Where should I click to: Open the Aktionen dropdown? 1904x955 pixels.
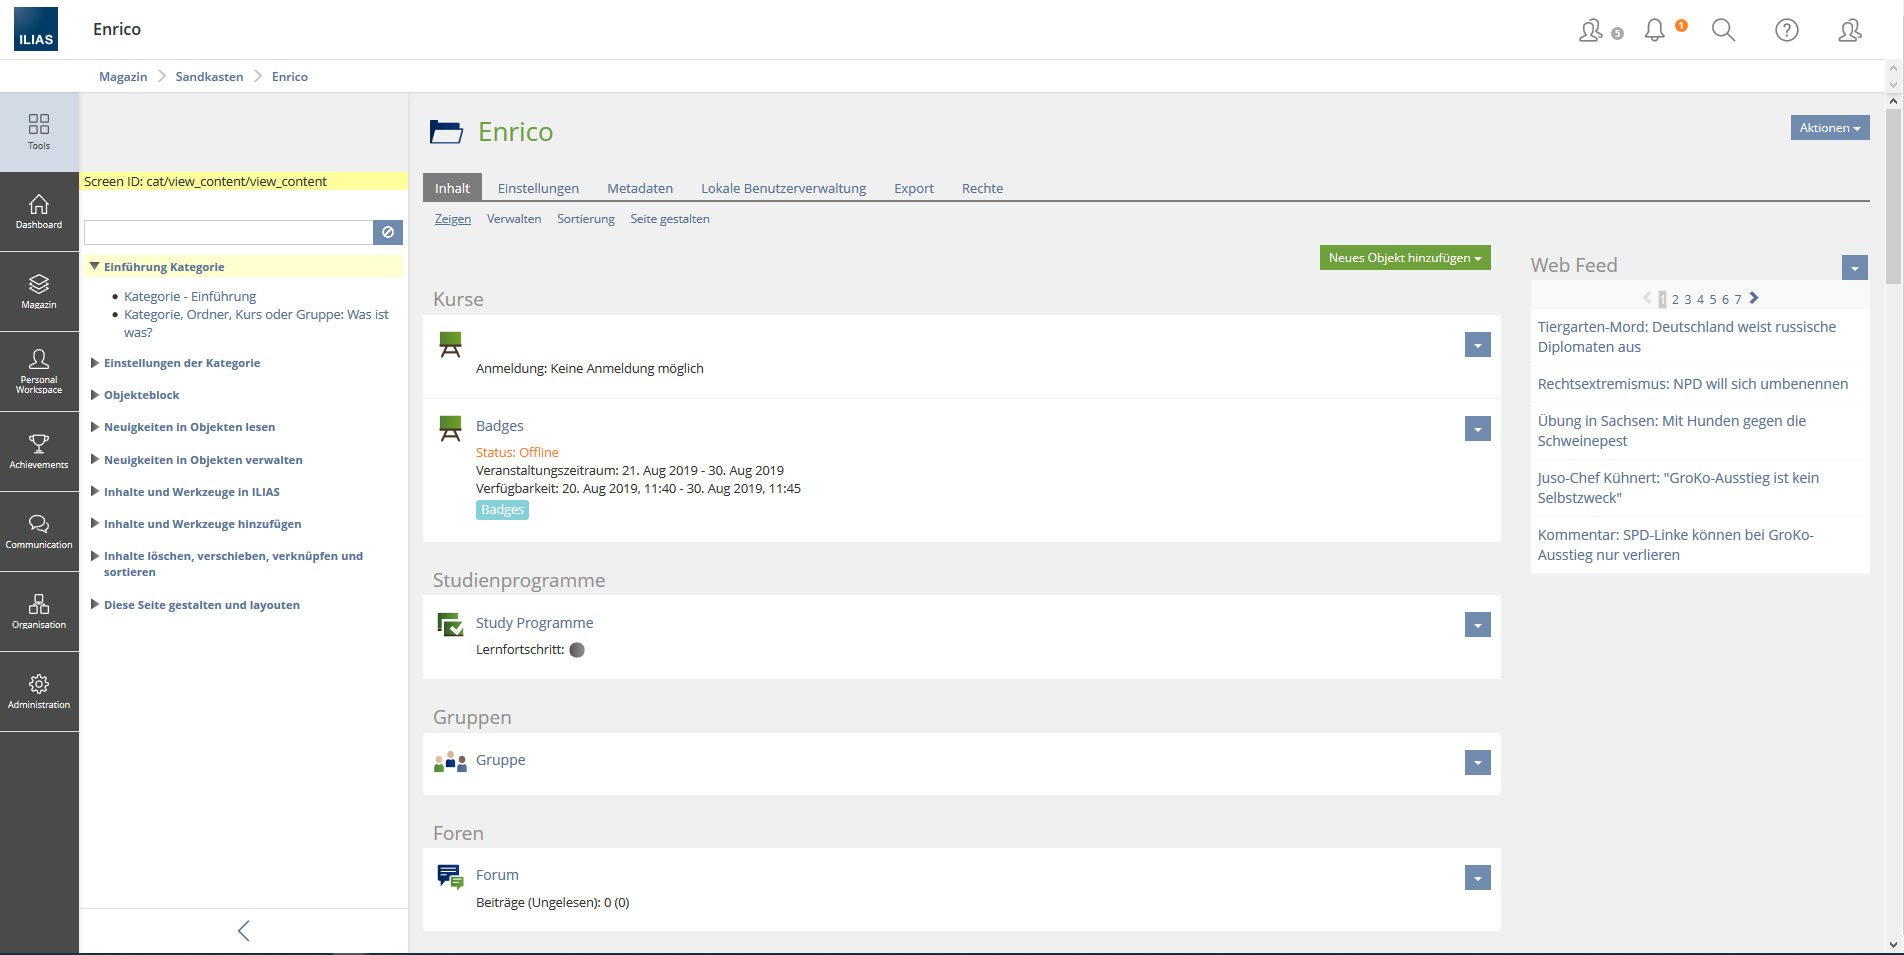1829,128
